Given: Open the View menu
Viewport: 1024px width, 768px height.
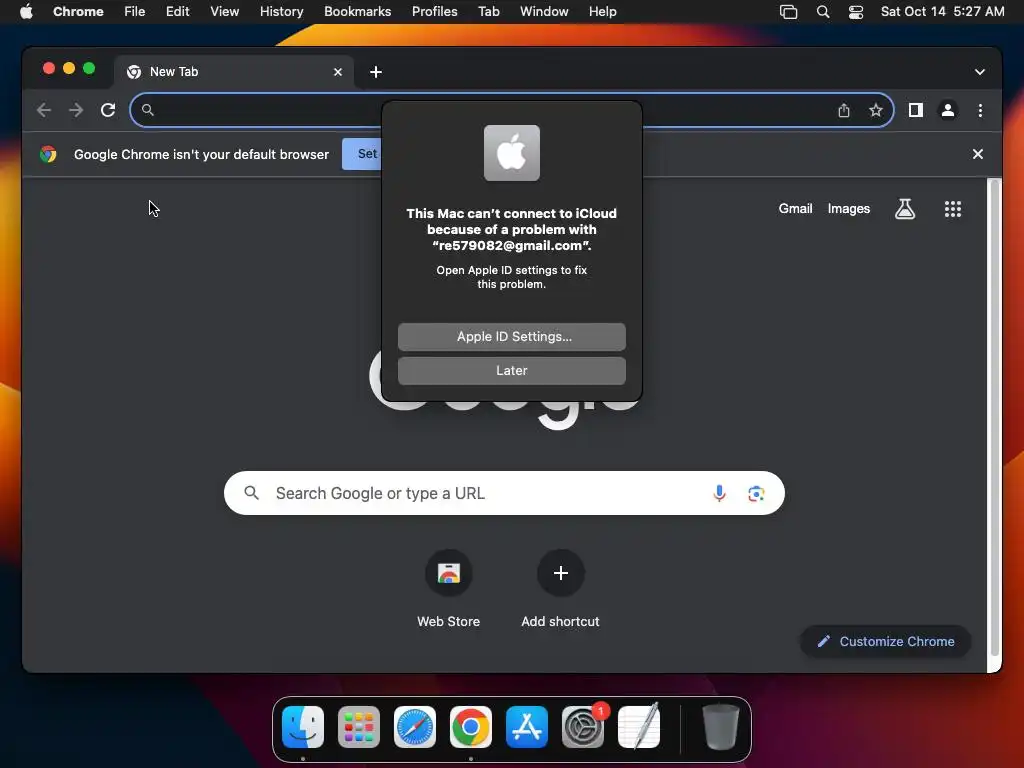Looking at the screenshot, I should tap(224, 11).
